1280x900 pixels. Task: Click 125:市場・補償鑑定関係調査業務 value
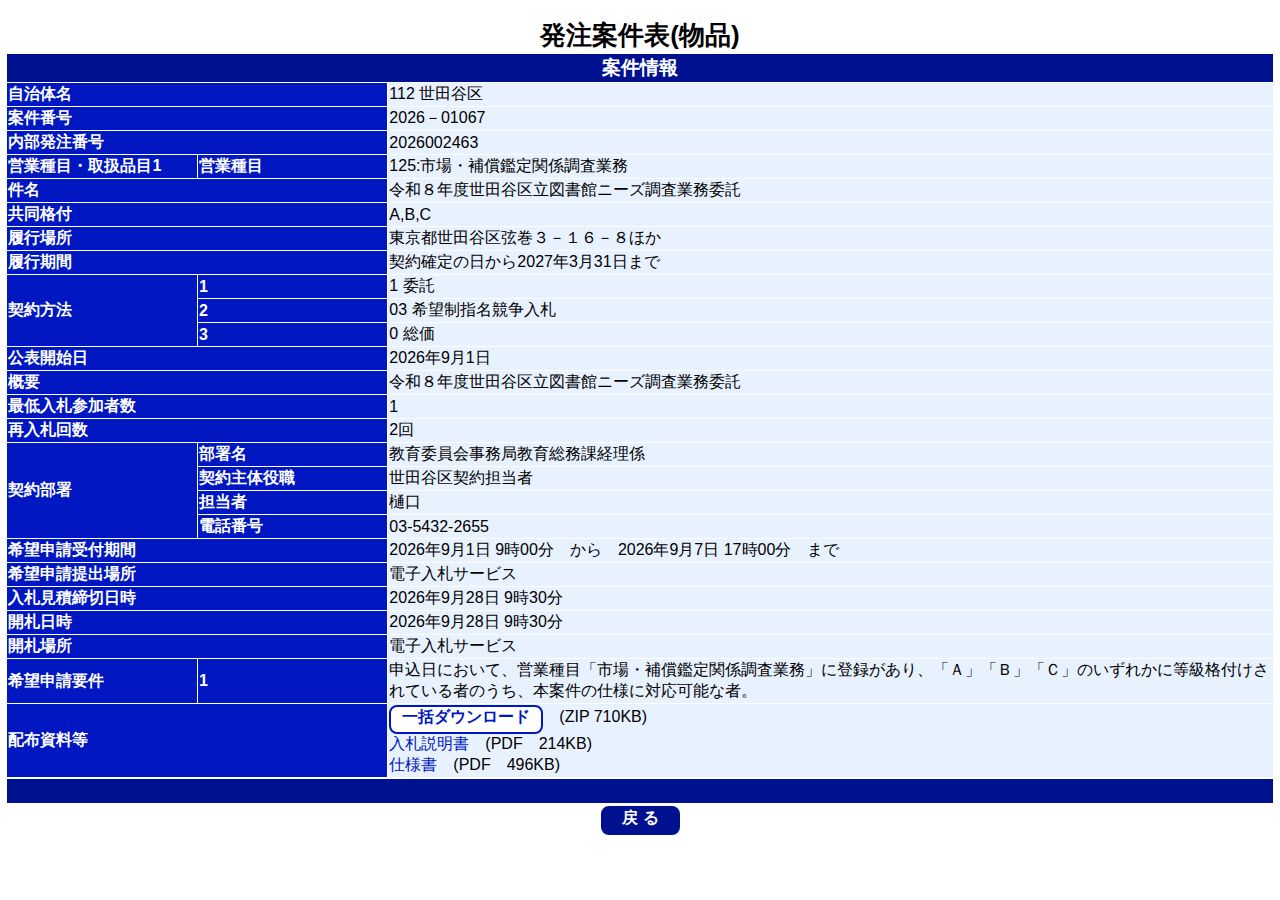508,166
